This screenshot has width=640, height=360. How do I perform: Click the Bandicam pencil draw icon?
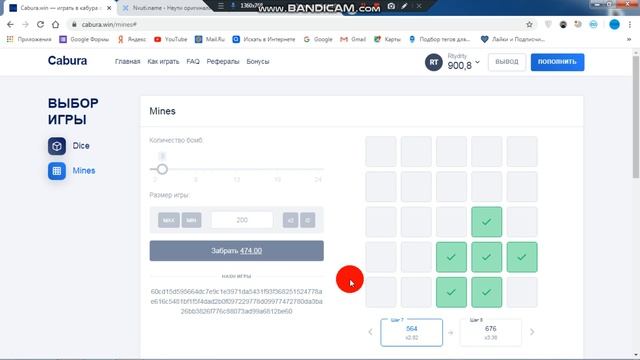coord(404,6)
